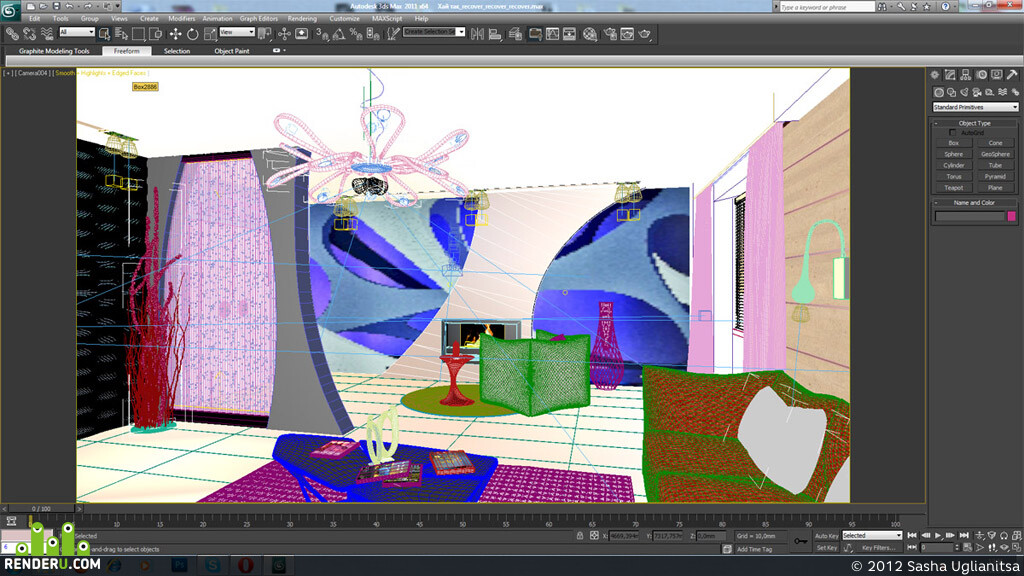Click the Select and Link chain icon
1024x576 pixels.
[12, 34]
